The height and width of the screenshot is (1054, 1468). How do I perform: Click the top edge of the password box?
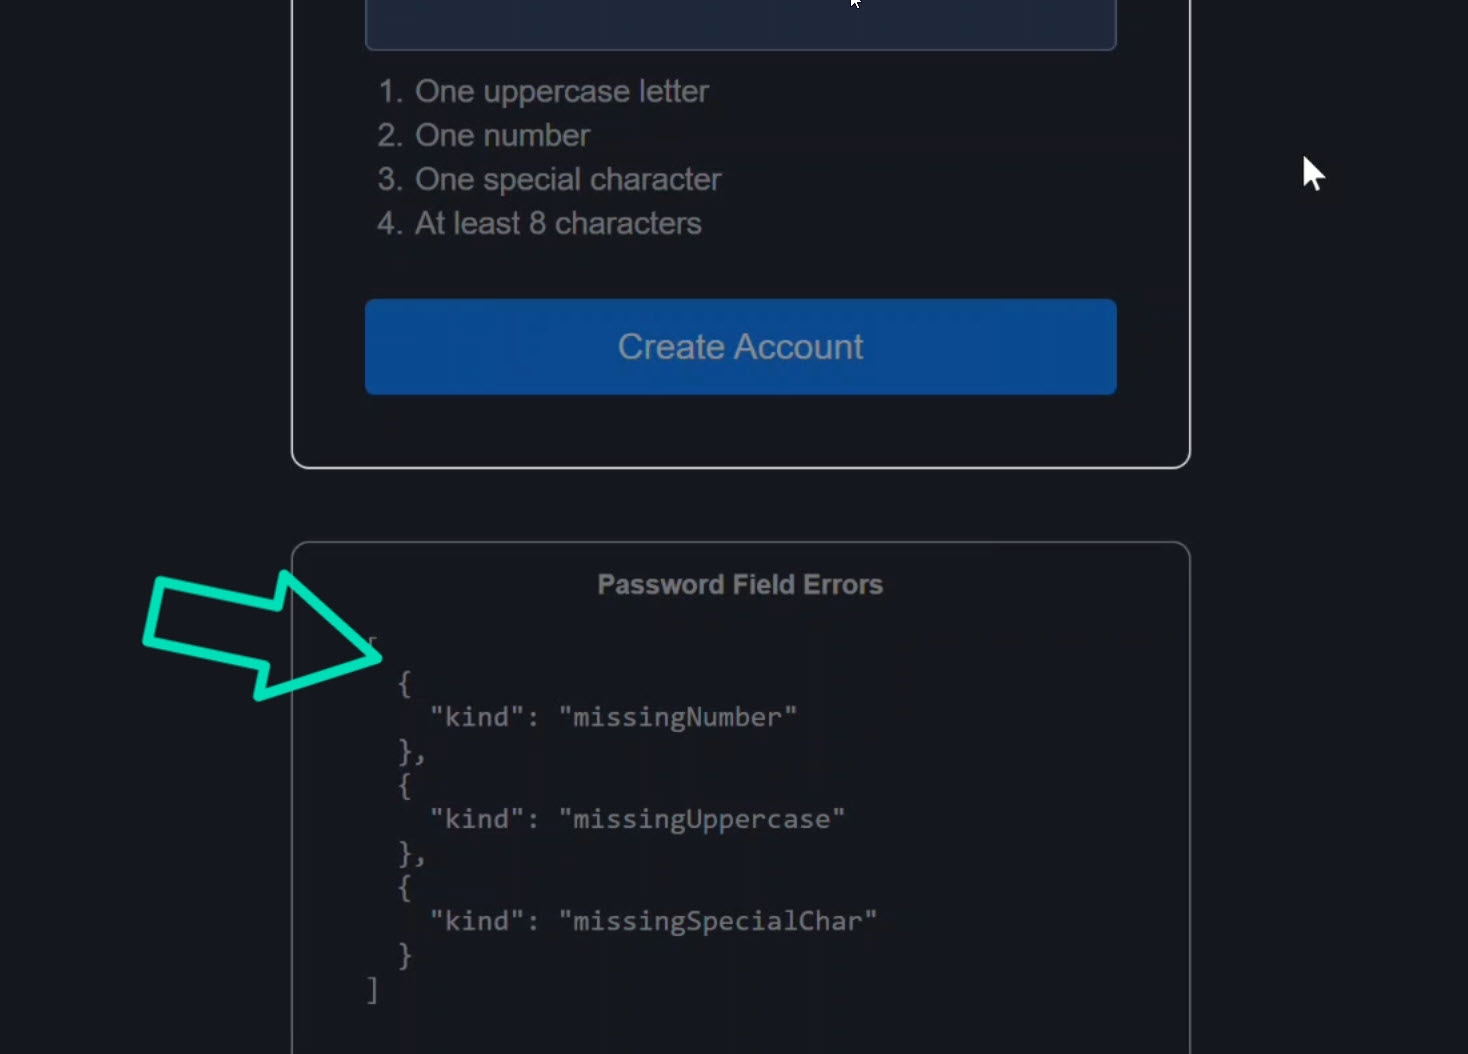click(x=740, y=1)
